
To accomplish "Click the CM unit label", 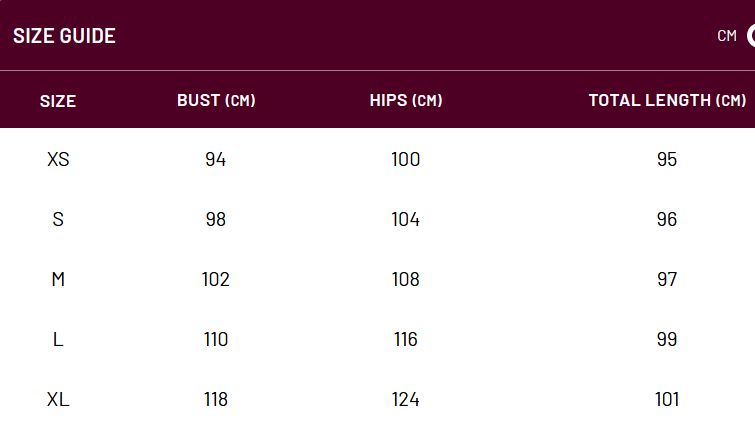I will [x=727, y=36].
